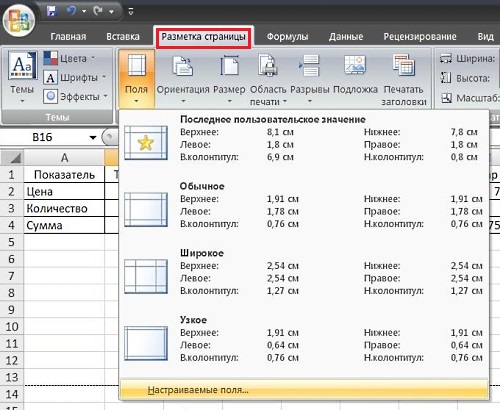Image resolution: width=500 pixels, height=410 pixels.
Task: Select row 13 header
Action: point(12,377)
